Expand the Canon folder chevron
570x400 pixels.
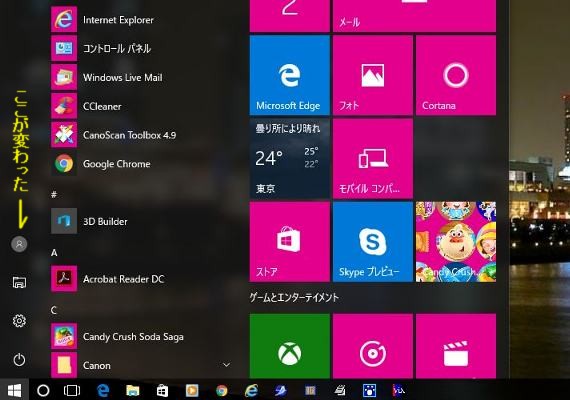point(226,365)
